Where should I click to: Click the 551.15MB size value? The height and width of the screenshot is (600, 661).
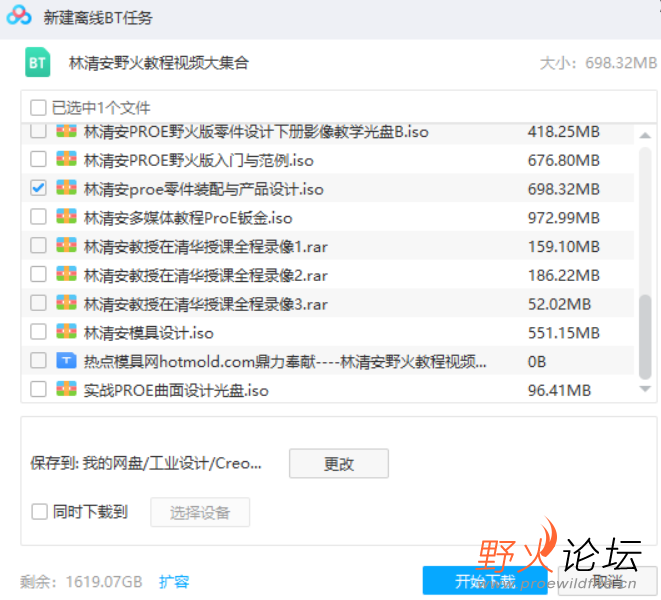564,333
